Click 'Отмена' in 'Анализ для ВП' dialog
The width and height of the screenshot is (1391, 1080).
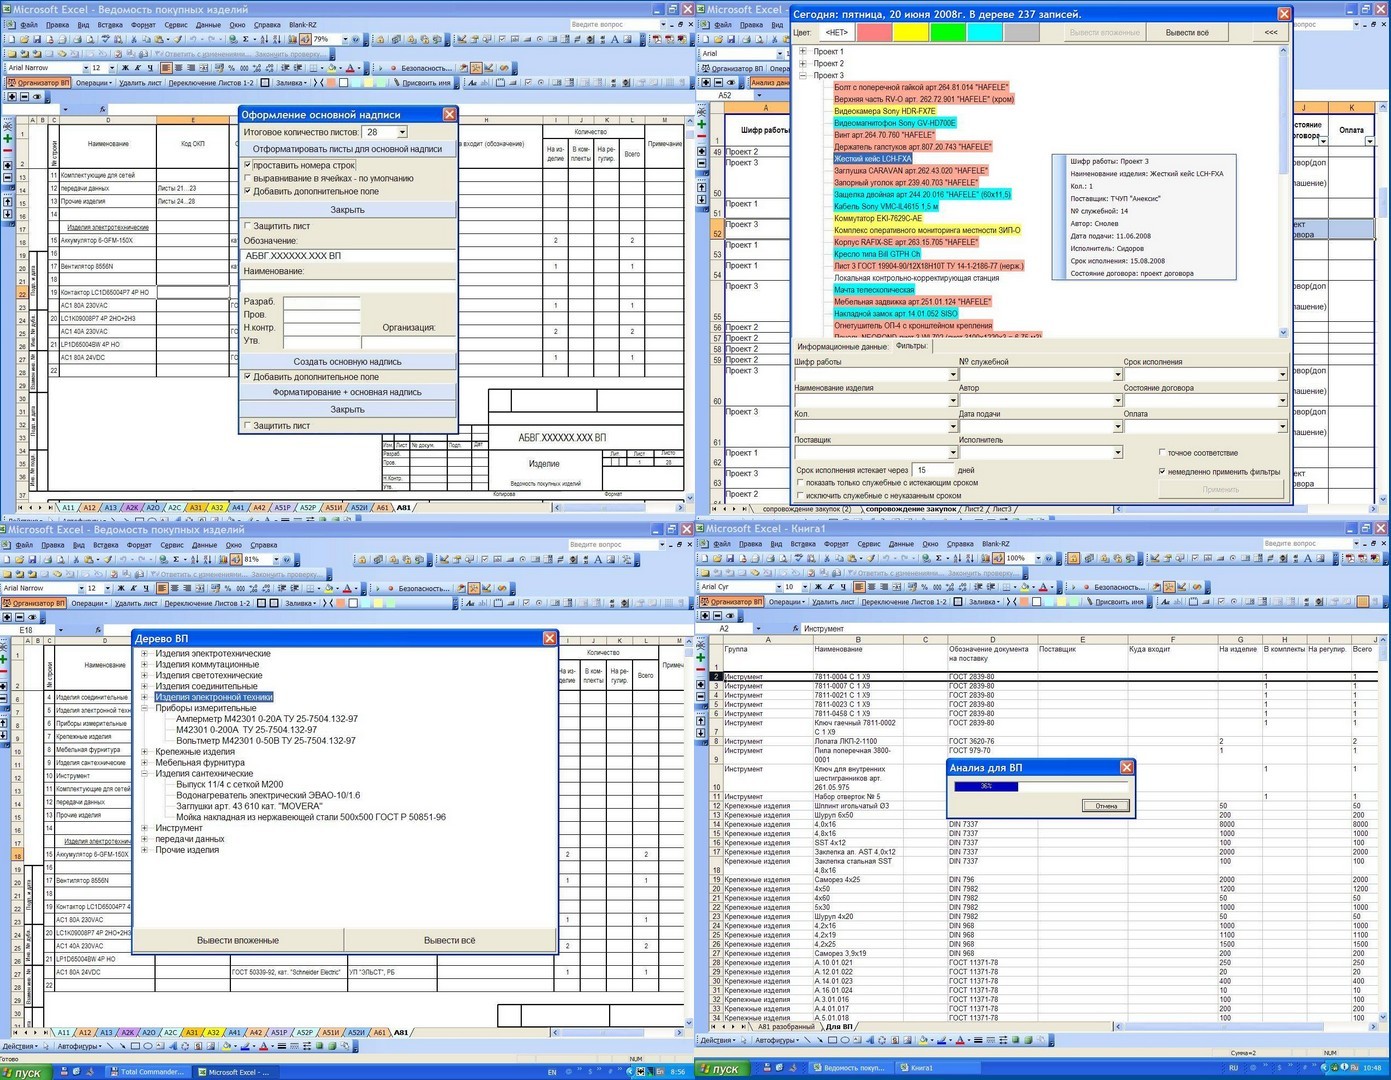(x=1105, y=805)
